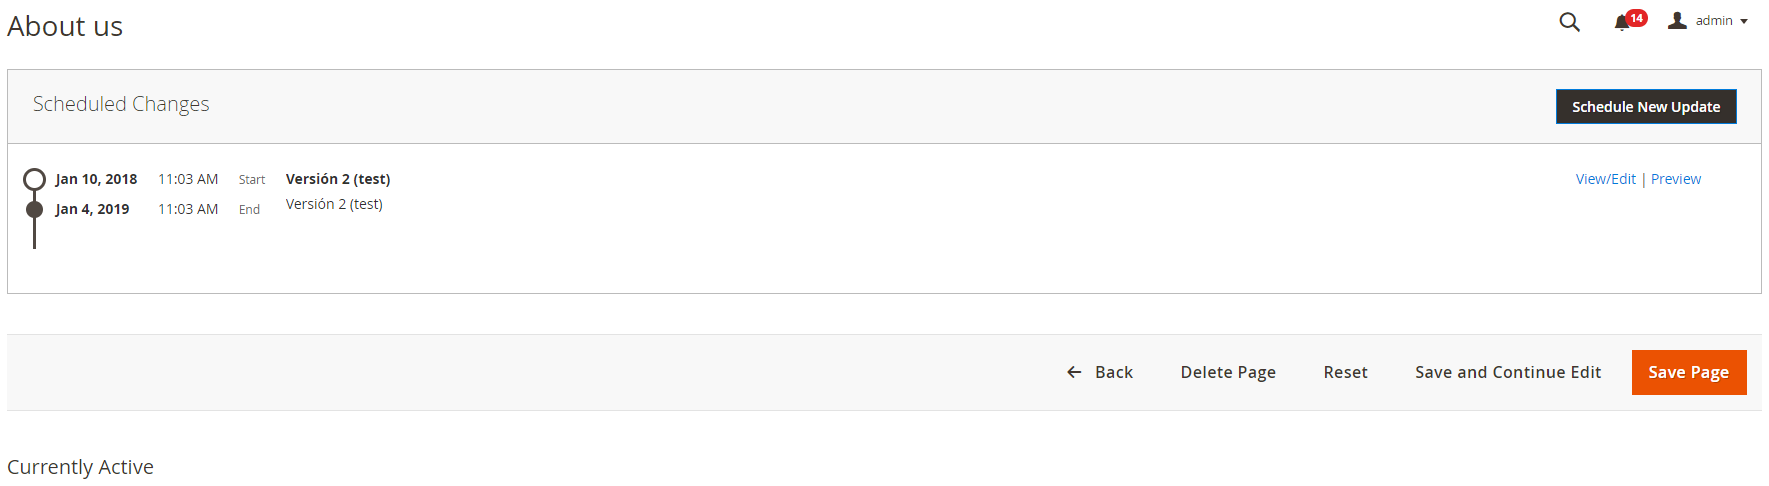This screenshot has height=486, width=1769.
Task: Click bold Versión 2 (test) start title
Action: [x=338, y=179]
